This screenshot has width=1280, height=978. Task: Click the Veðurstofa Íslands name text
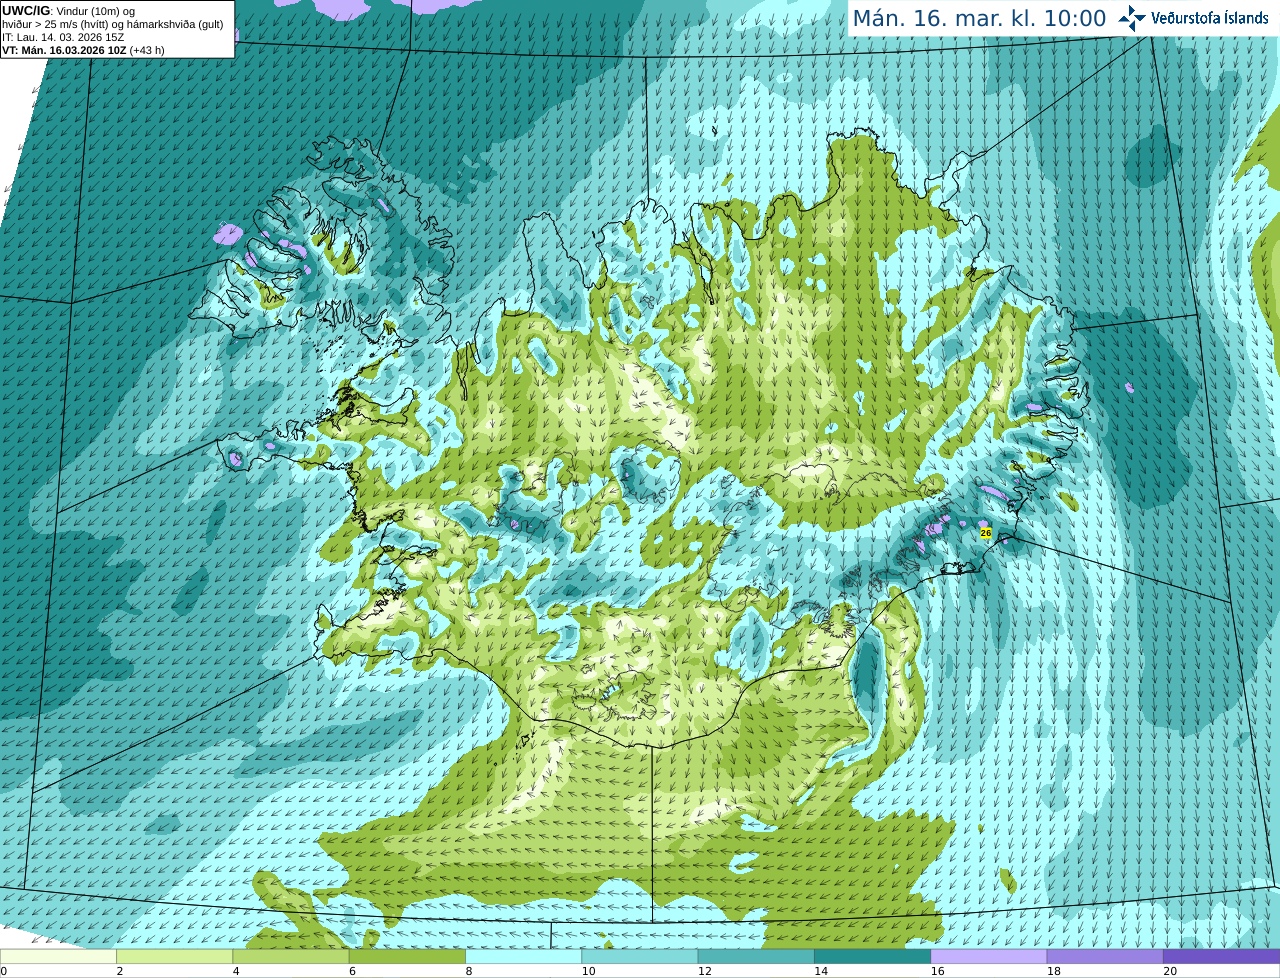[x=1210, y=18]
